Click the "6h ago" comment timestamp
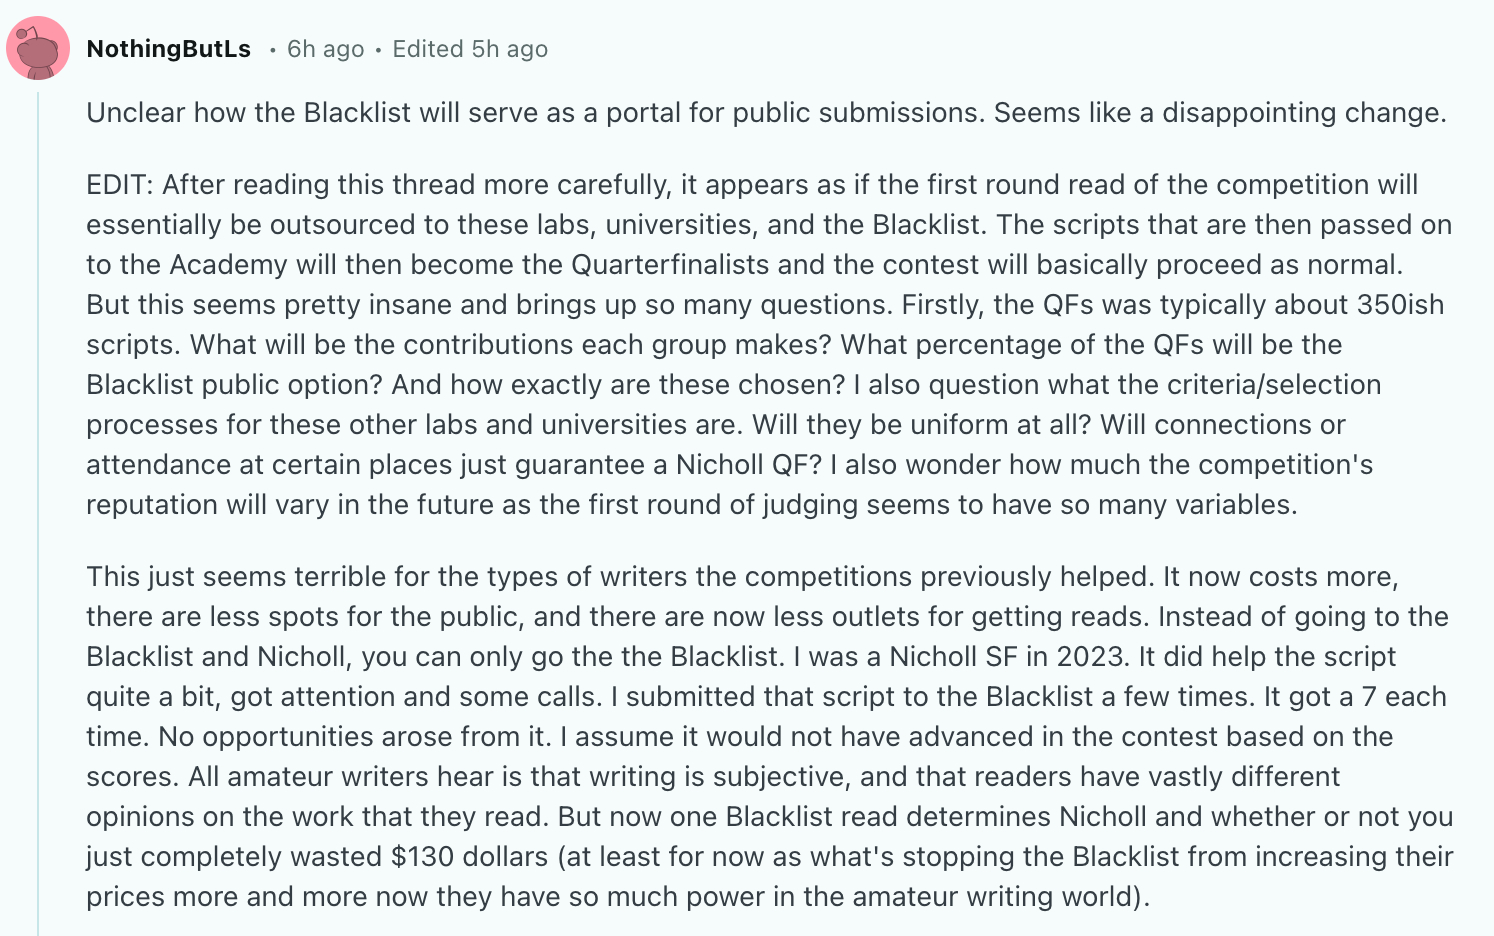The width and height of the screenshot is (1494, 936). coord(325,49)
